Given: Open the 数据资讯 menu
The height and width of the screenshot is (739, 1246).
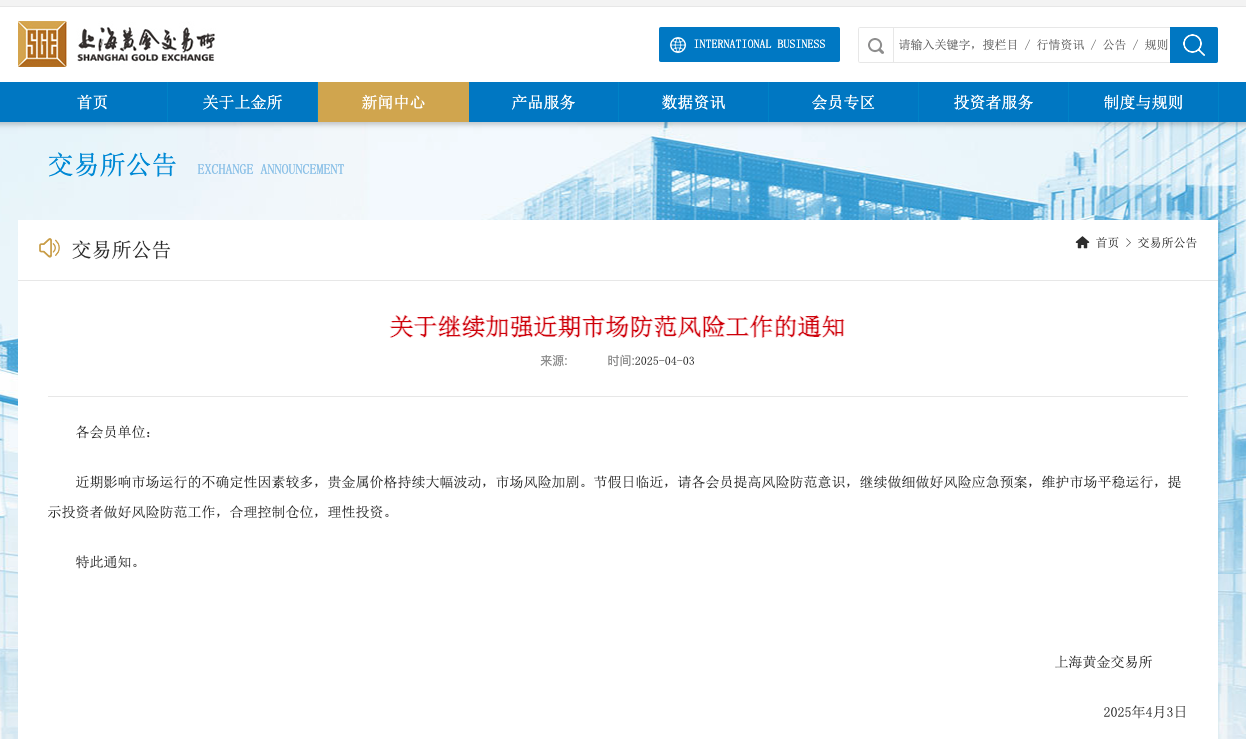Looking at the screenshot, I should pyautogui.click(x=693, y=102).
